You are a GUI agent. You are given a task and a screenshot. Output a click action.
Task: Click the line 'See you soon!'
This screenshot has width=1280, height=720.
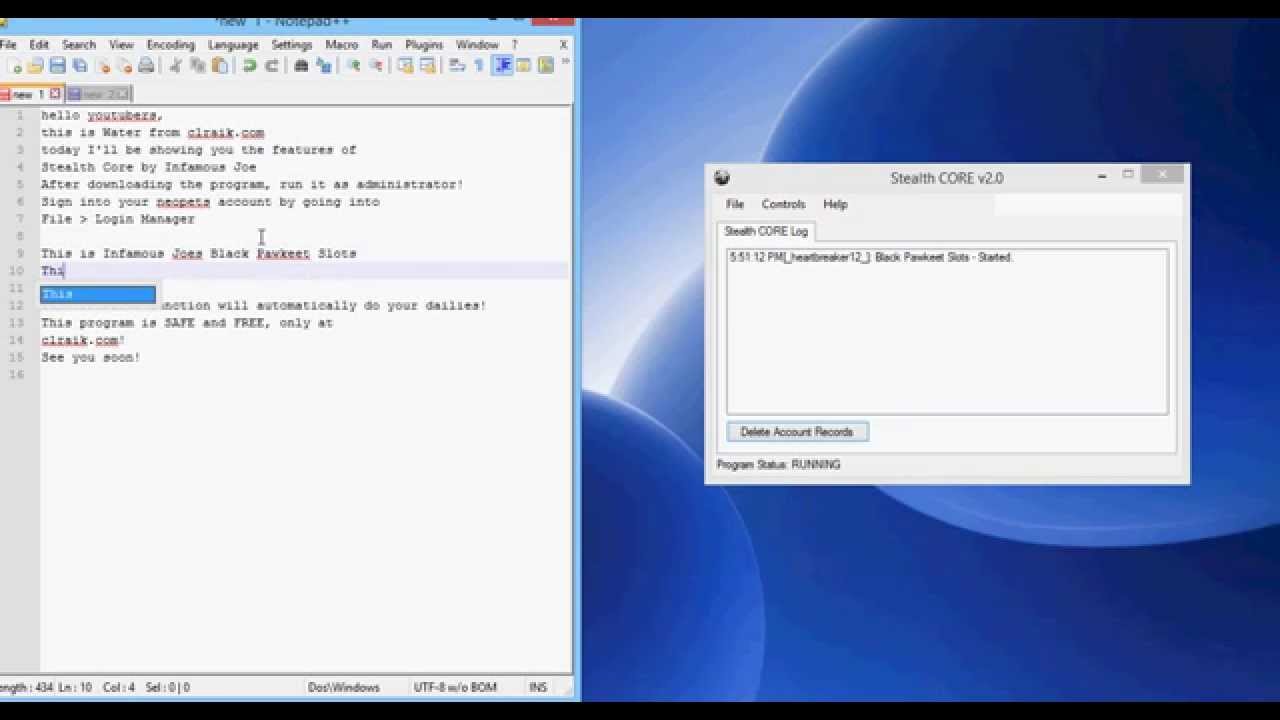click(91, 357)
